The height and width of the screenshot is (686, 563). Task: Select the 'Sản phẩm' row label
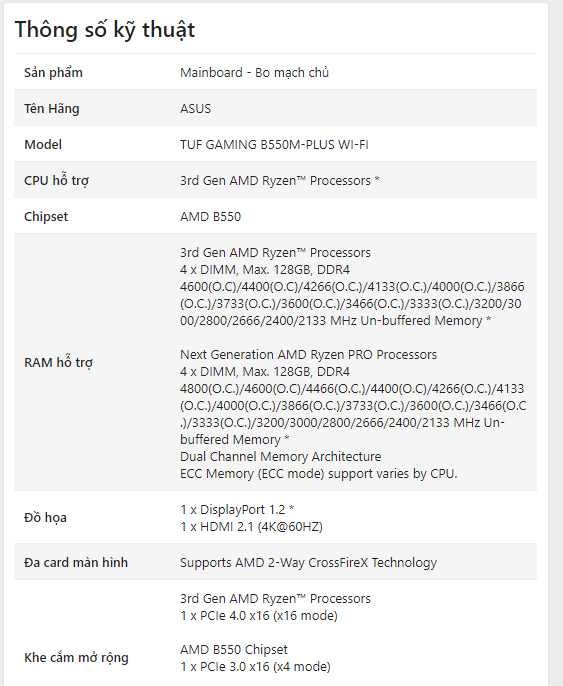(x=53, y=73)
